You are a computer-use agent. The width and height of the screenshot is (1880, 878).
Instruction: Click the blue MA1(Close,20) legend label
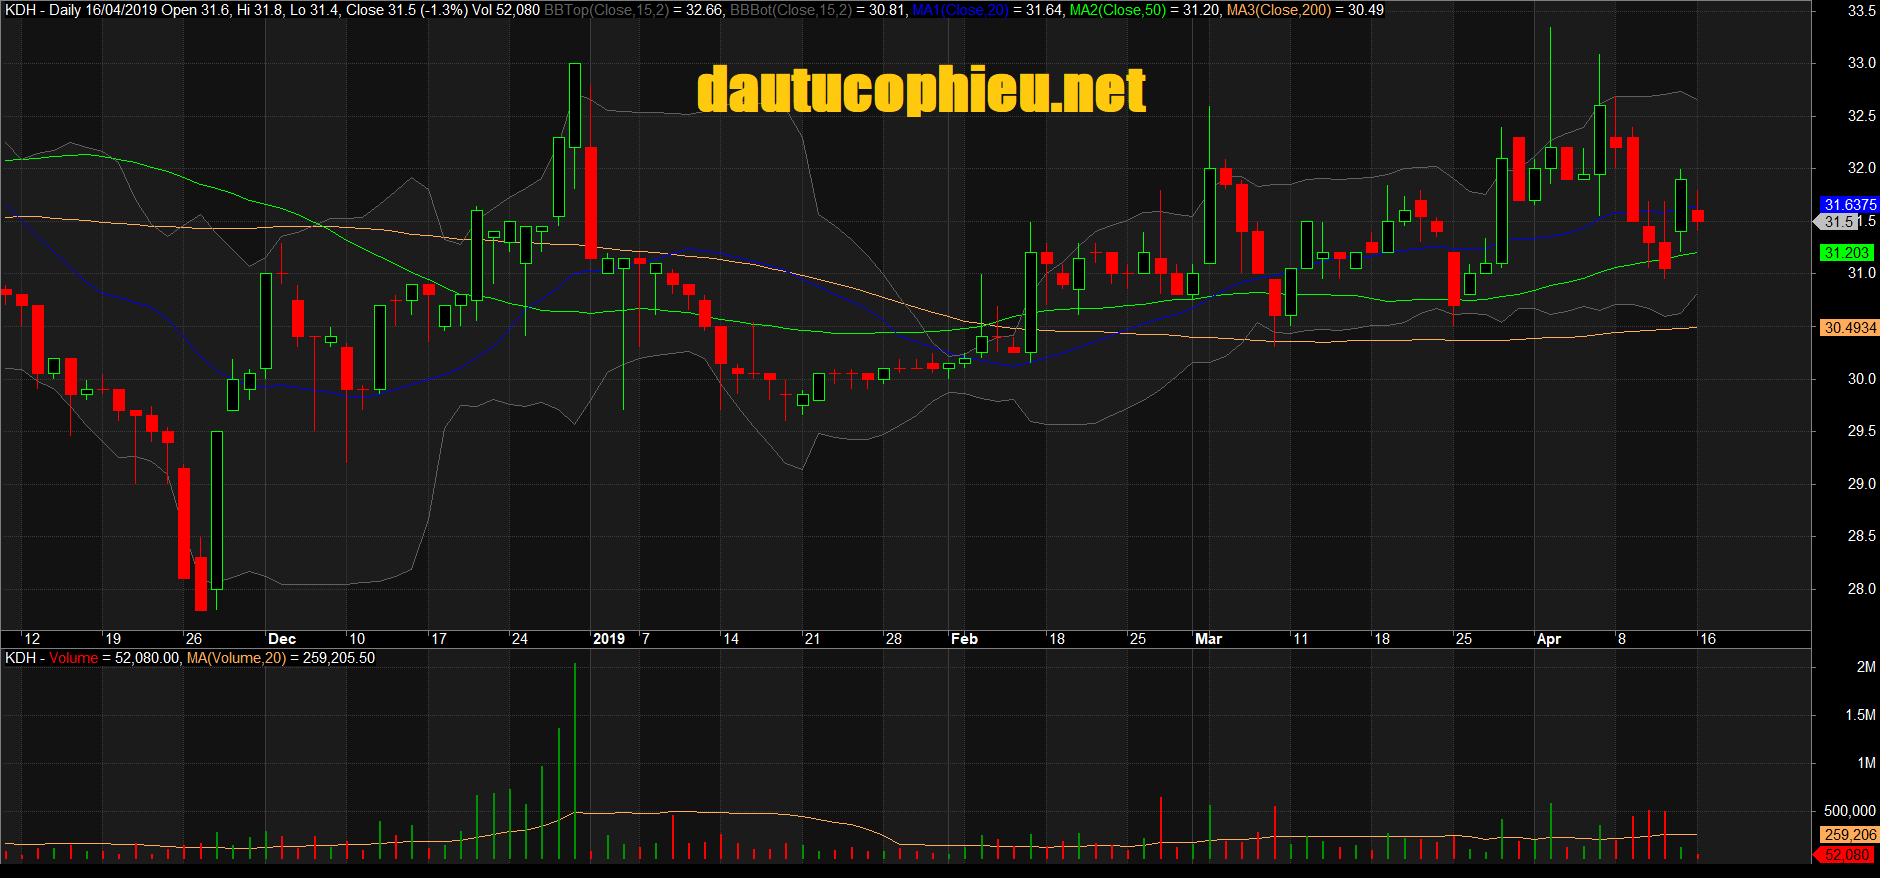960,10
